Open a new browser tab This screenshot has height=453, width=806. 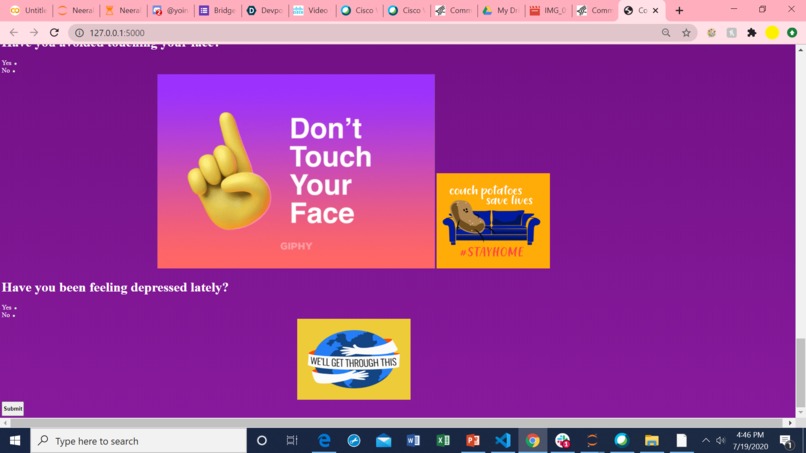pos(679,10)
